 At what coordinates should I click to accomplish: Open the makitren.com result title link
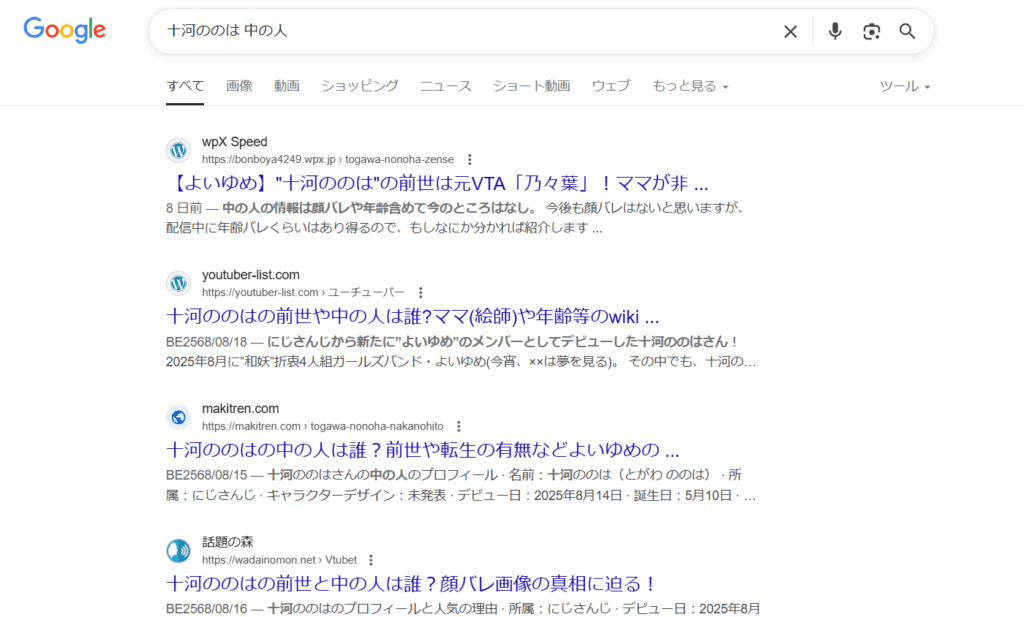click(422, 450)
